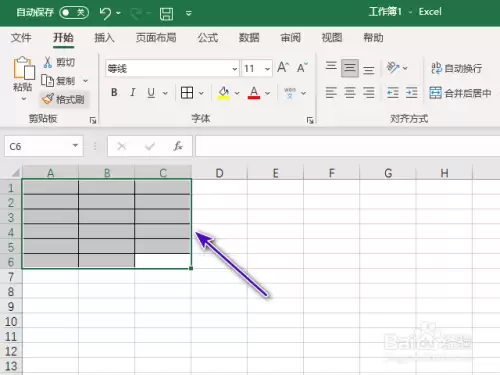Apply the red font color

point(254,93)
